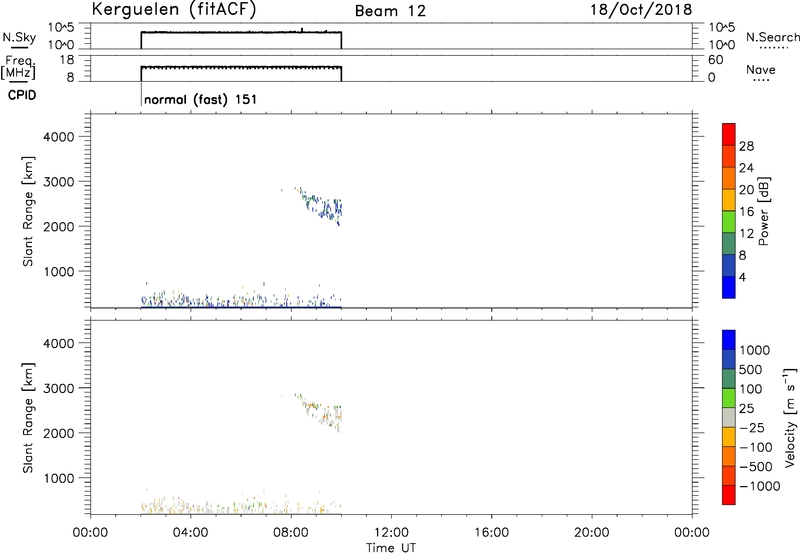Click the blue top segment of Velocity colorbar
The image size is (800, 554).
pos(729,340)
